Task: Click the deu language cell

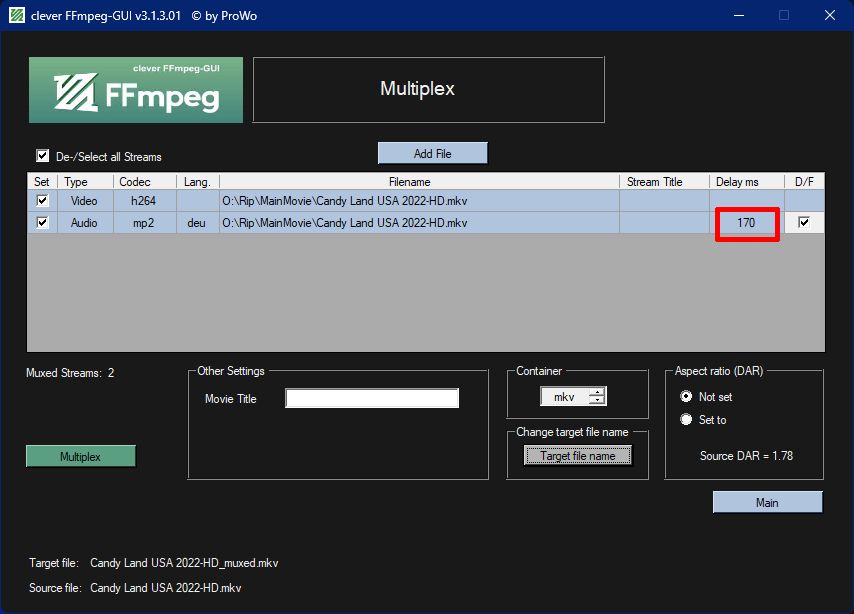Action: point(197,223)
